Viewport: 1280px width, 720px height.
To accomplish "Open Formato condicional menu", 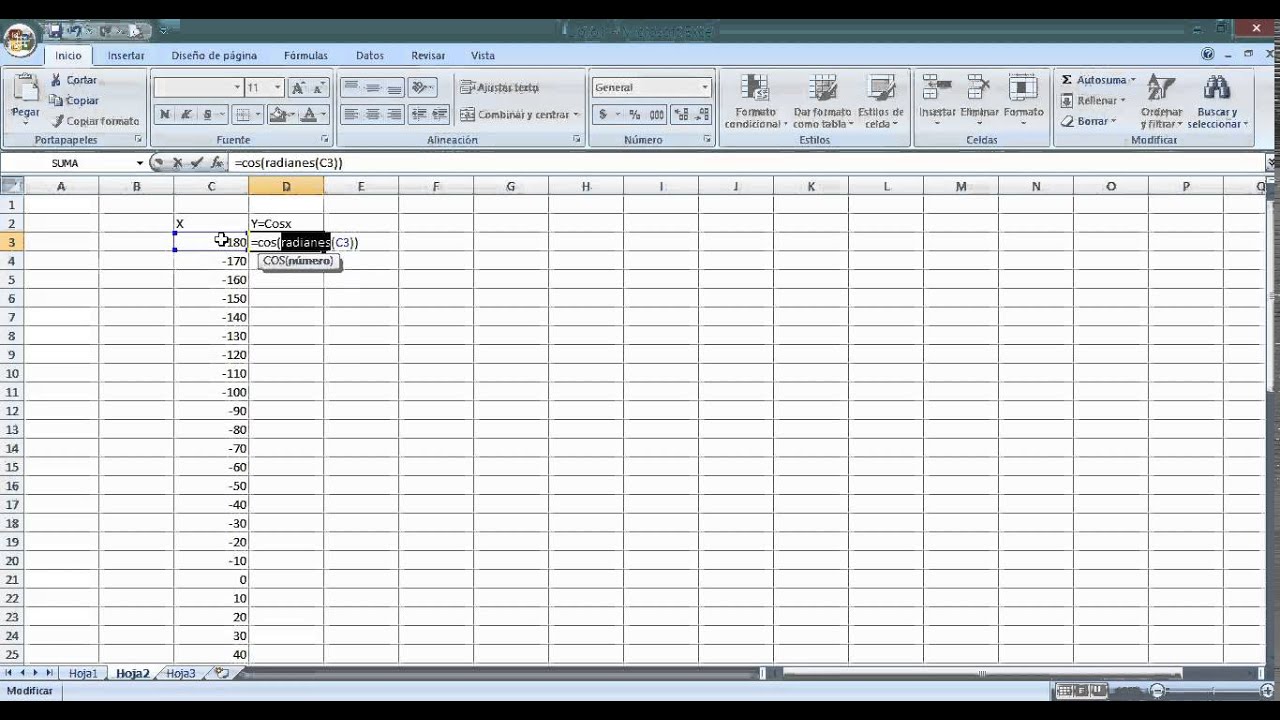I will click(x=756, y=101).
